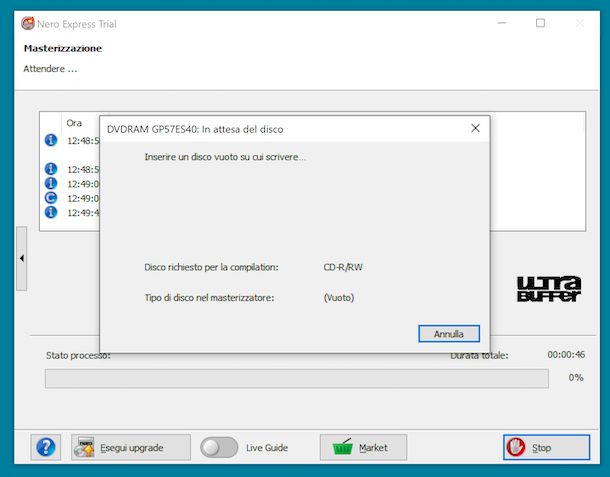Image resolution: width=610 pixels, height=477 pixels.
Task: Click the info icon for 12:48:5 first log row
Action: 51,140
